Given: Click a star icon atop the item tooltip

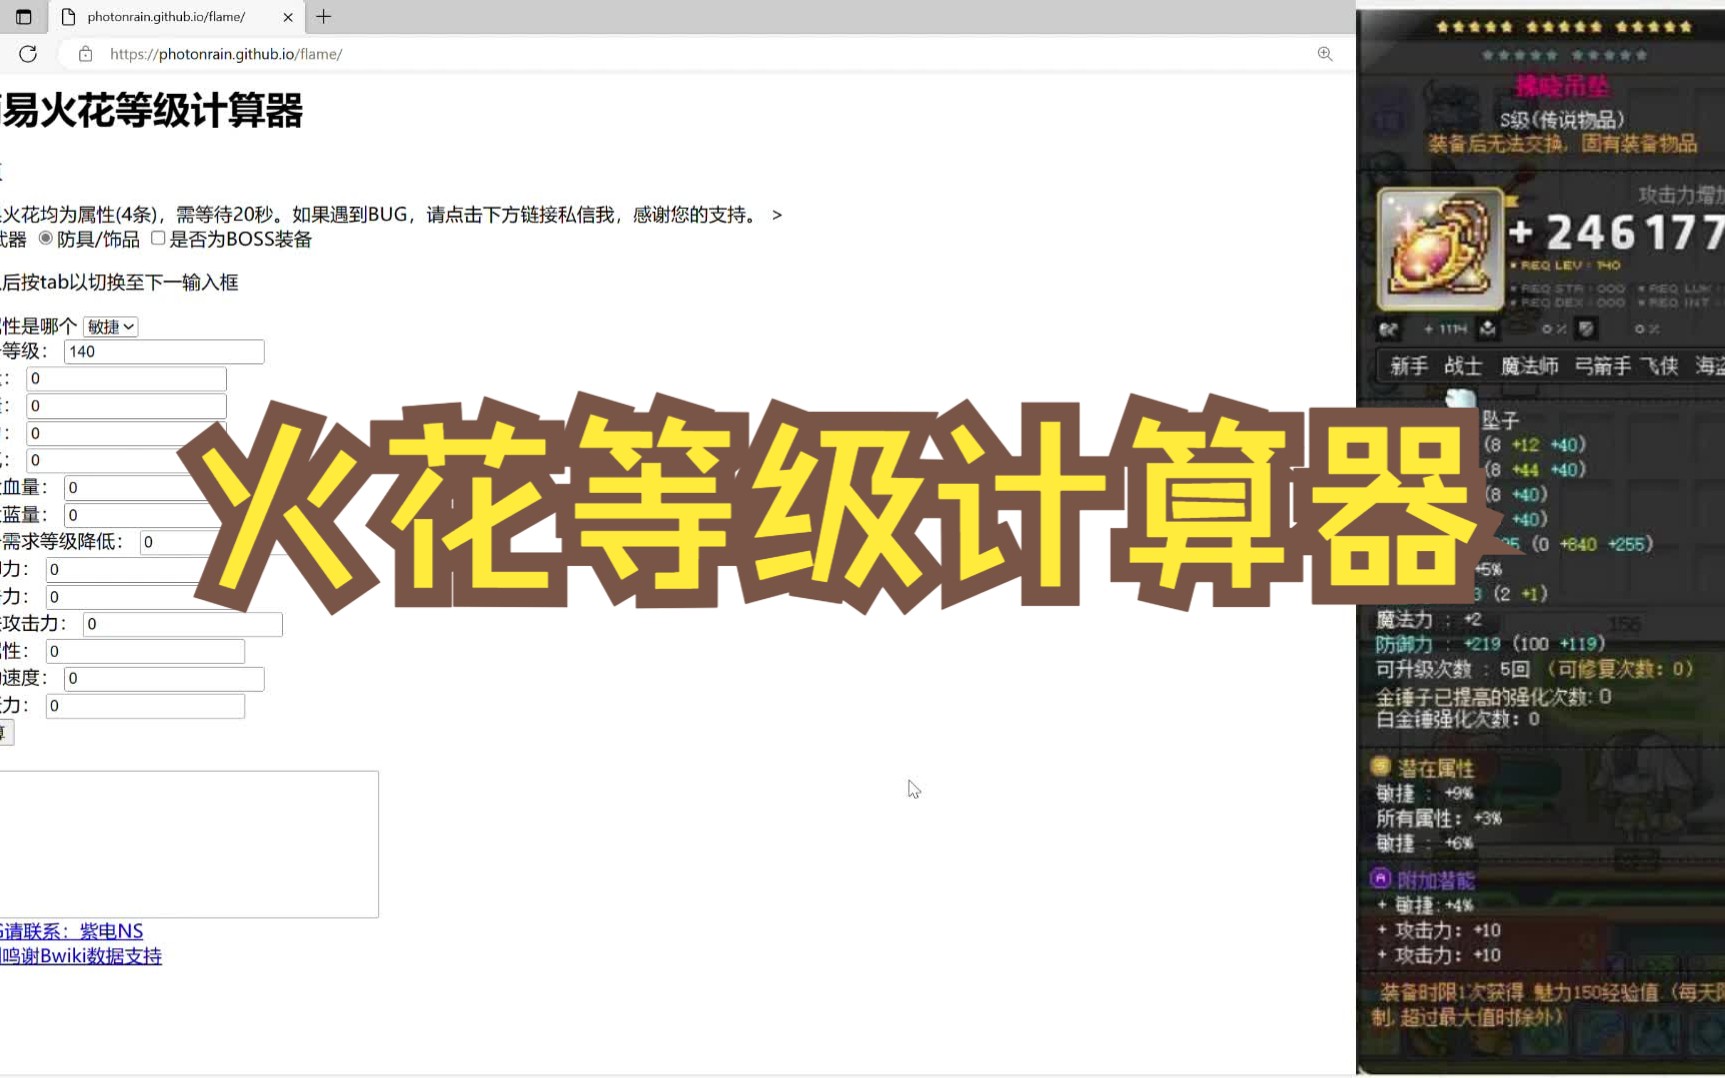Looking at the screenshot, I should [1440, 27].
